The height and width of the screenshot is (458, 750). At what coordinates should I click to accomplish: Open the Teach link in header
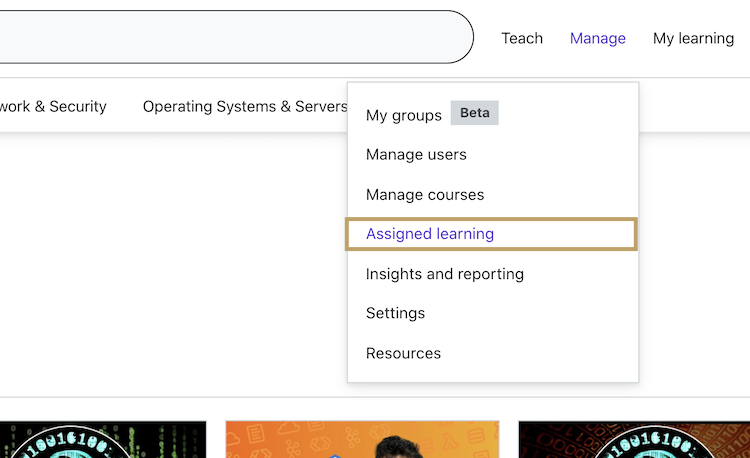point(522,38)
